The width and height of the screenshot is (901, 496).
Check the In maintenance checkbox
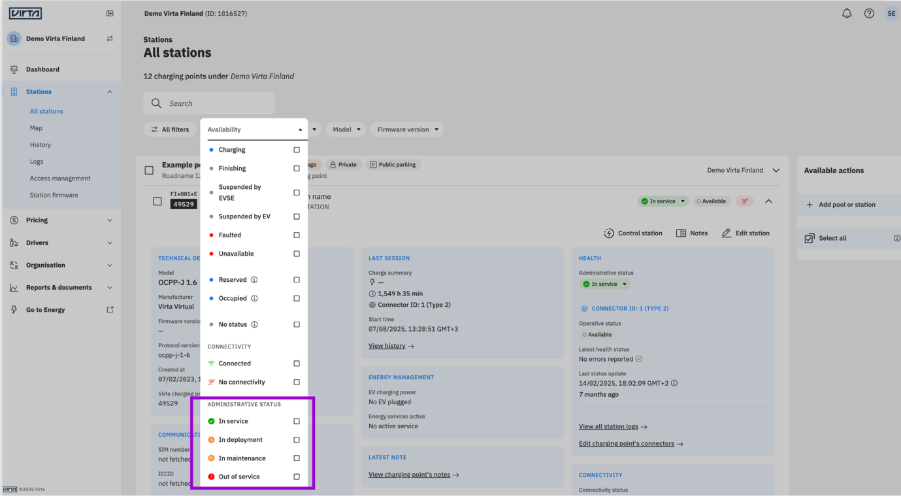tap(297, 458)
